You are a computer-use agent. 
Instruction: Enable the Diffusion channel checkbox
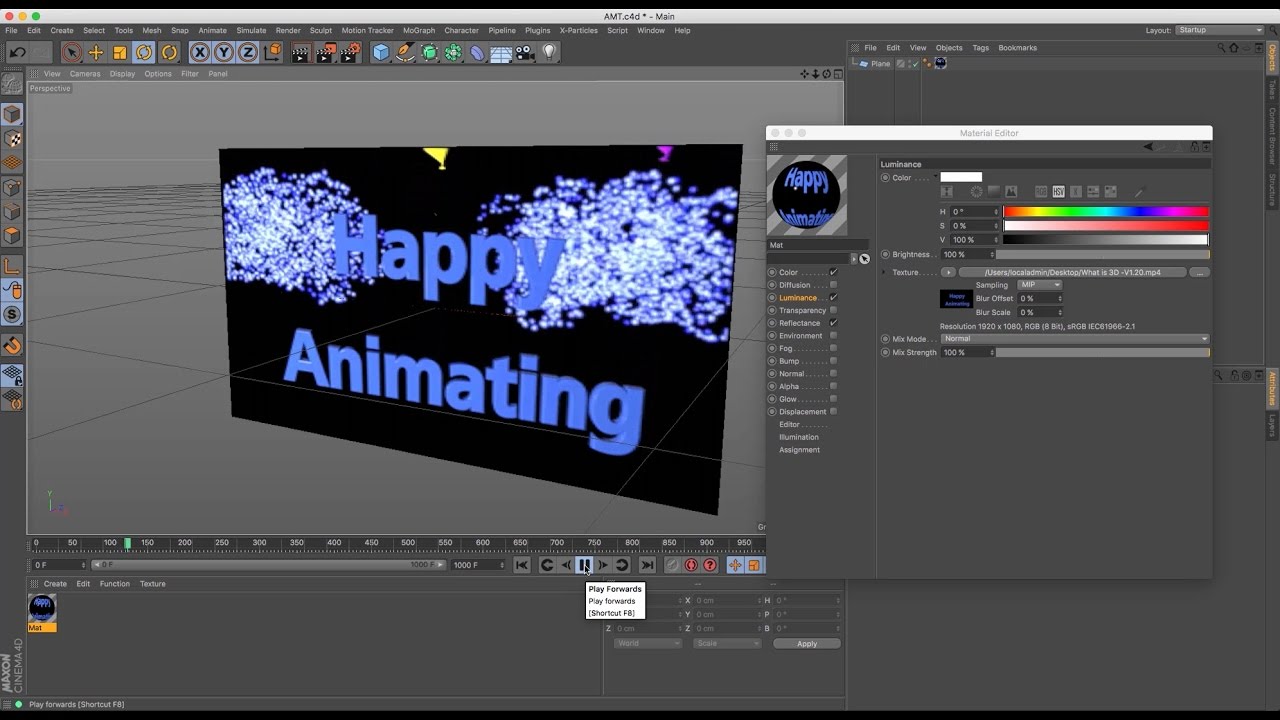click(833, 285)
